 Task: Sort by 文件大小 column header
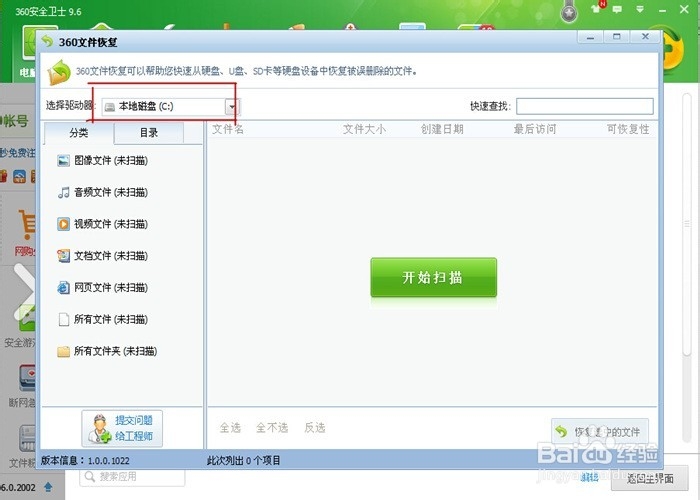pos(364,129)
